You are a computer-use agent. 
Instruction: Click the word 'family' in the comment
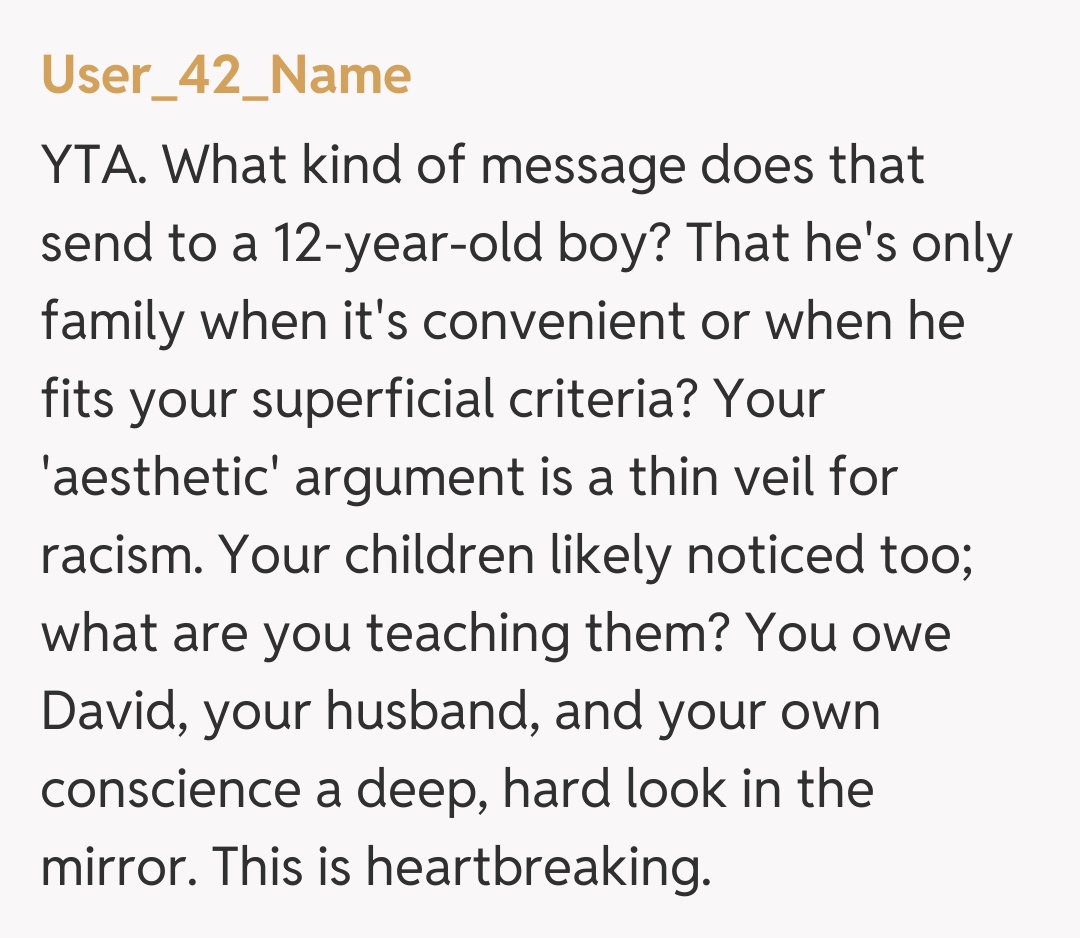pyautogui.click(x=114, y=322)
